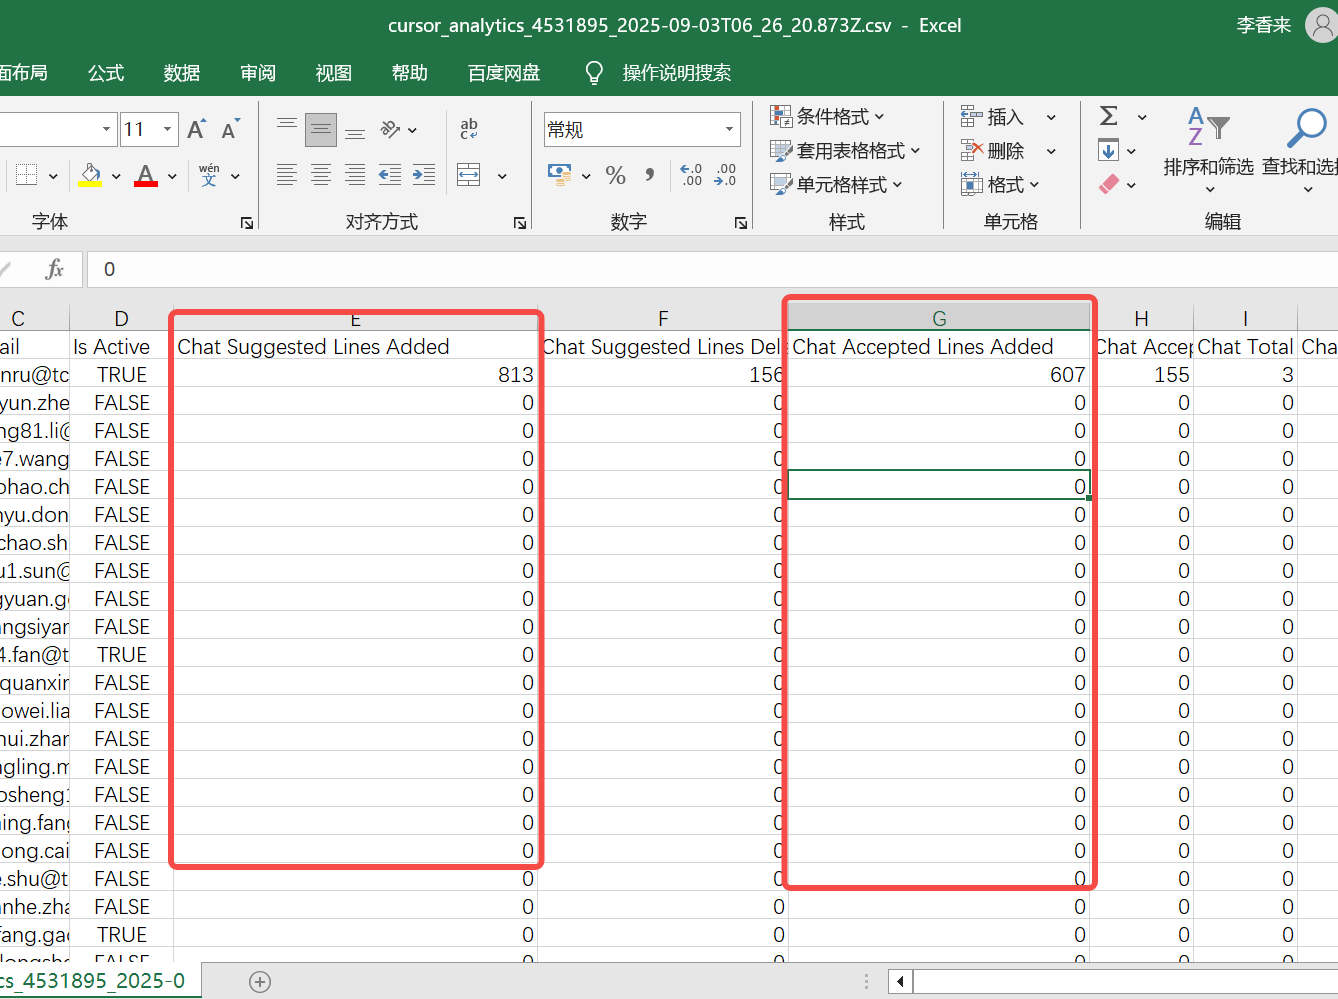The width and height of the screenshot is (1338, 999).
Task: Decrease font size with the smaller A icon
Action: click(x=230, y=130)
